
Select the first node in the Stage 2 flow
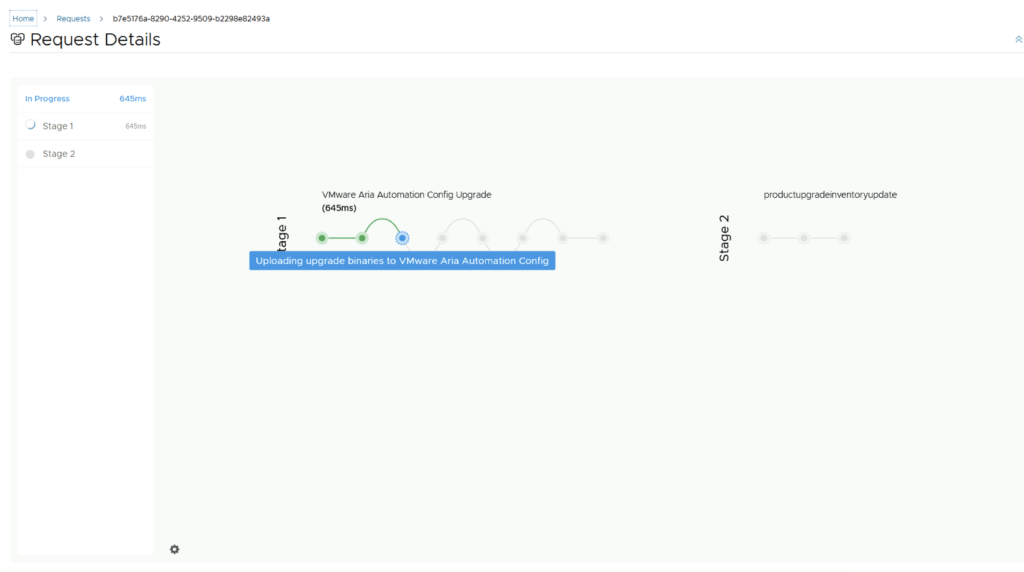(x=764, y=238)
